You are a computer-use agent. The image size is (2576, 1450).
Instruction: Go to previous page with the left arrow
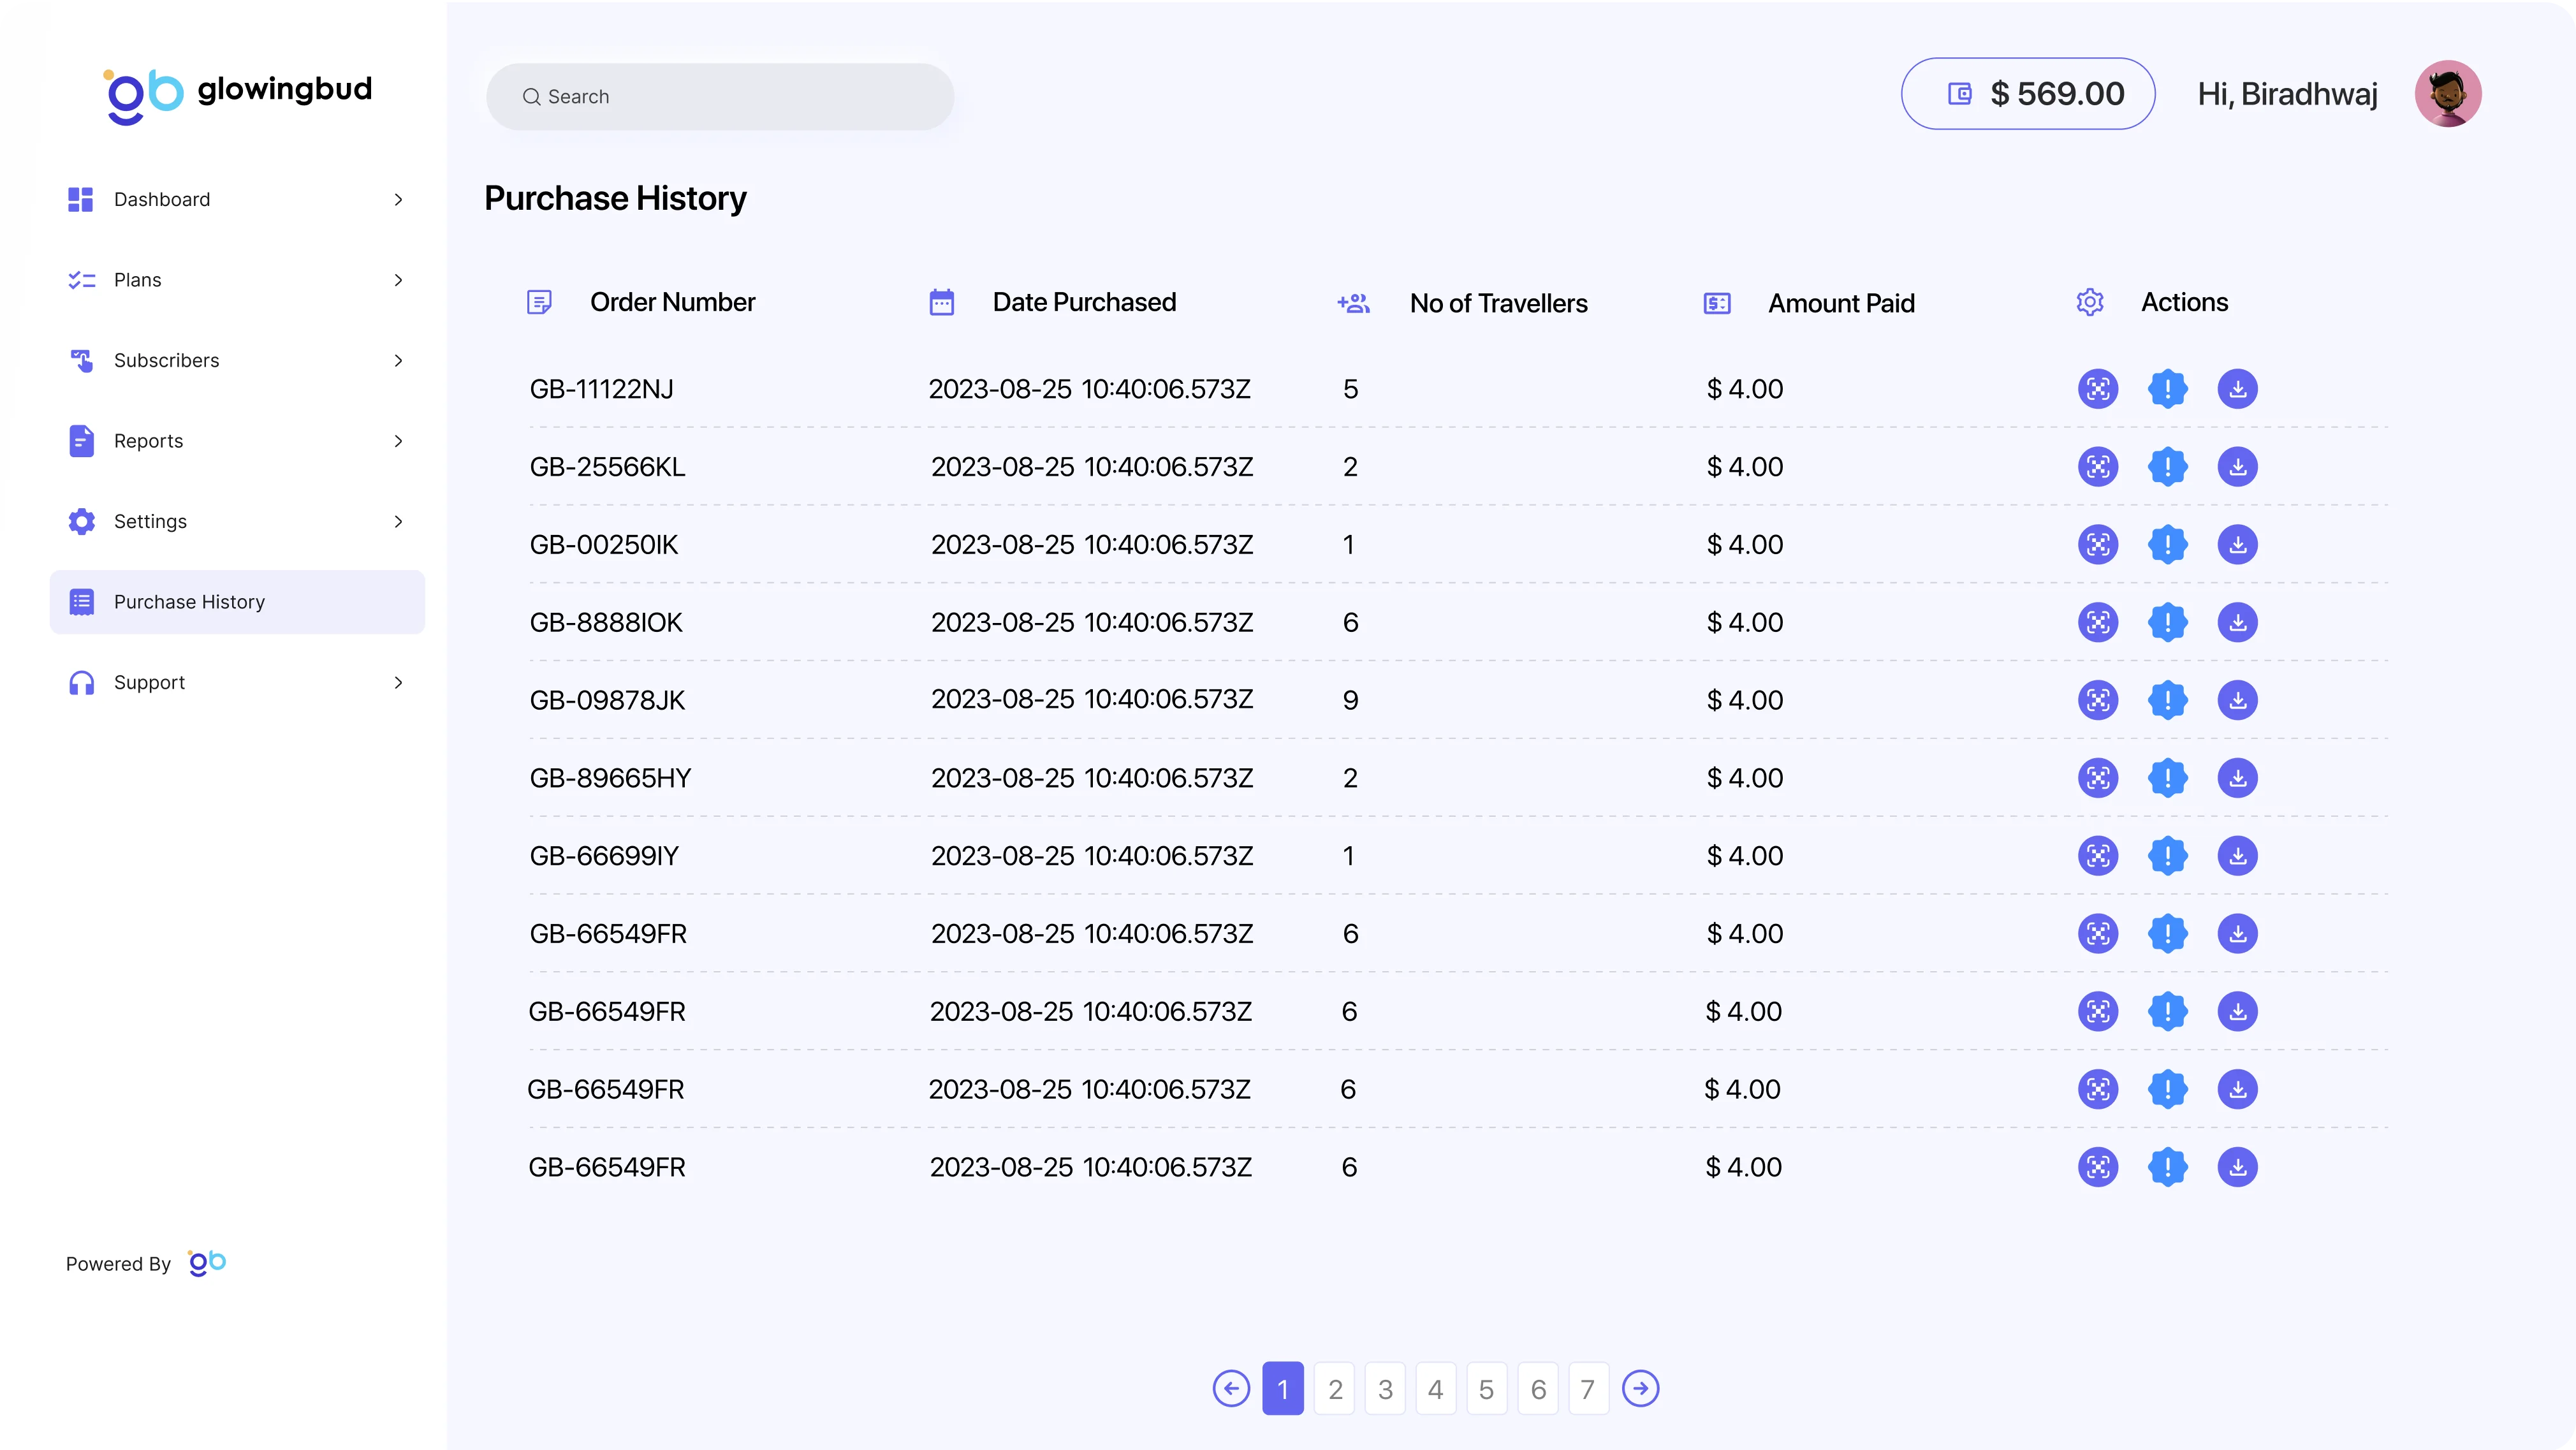coord(1231,1388)
